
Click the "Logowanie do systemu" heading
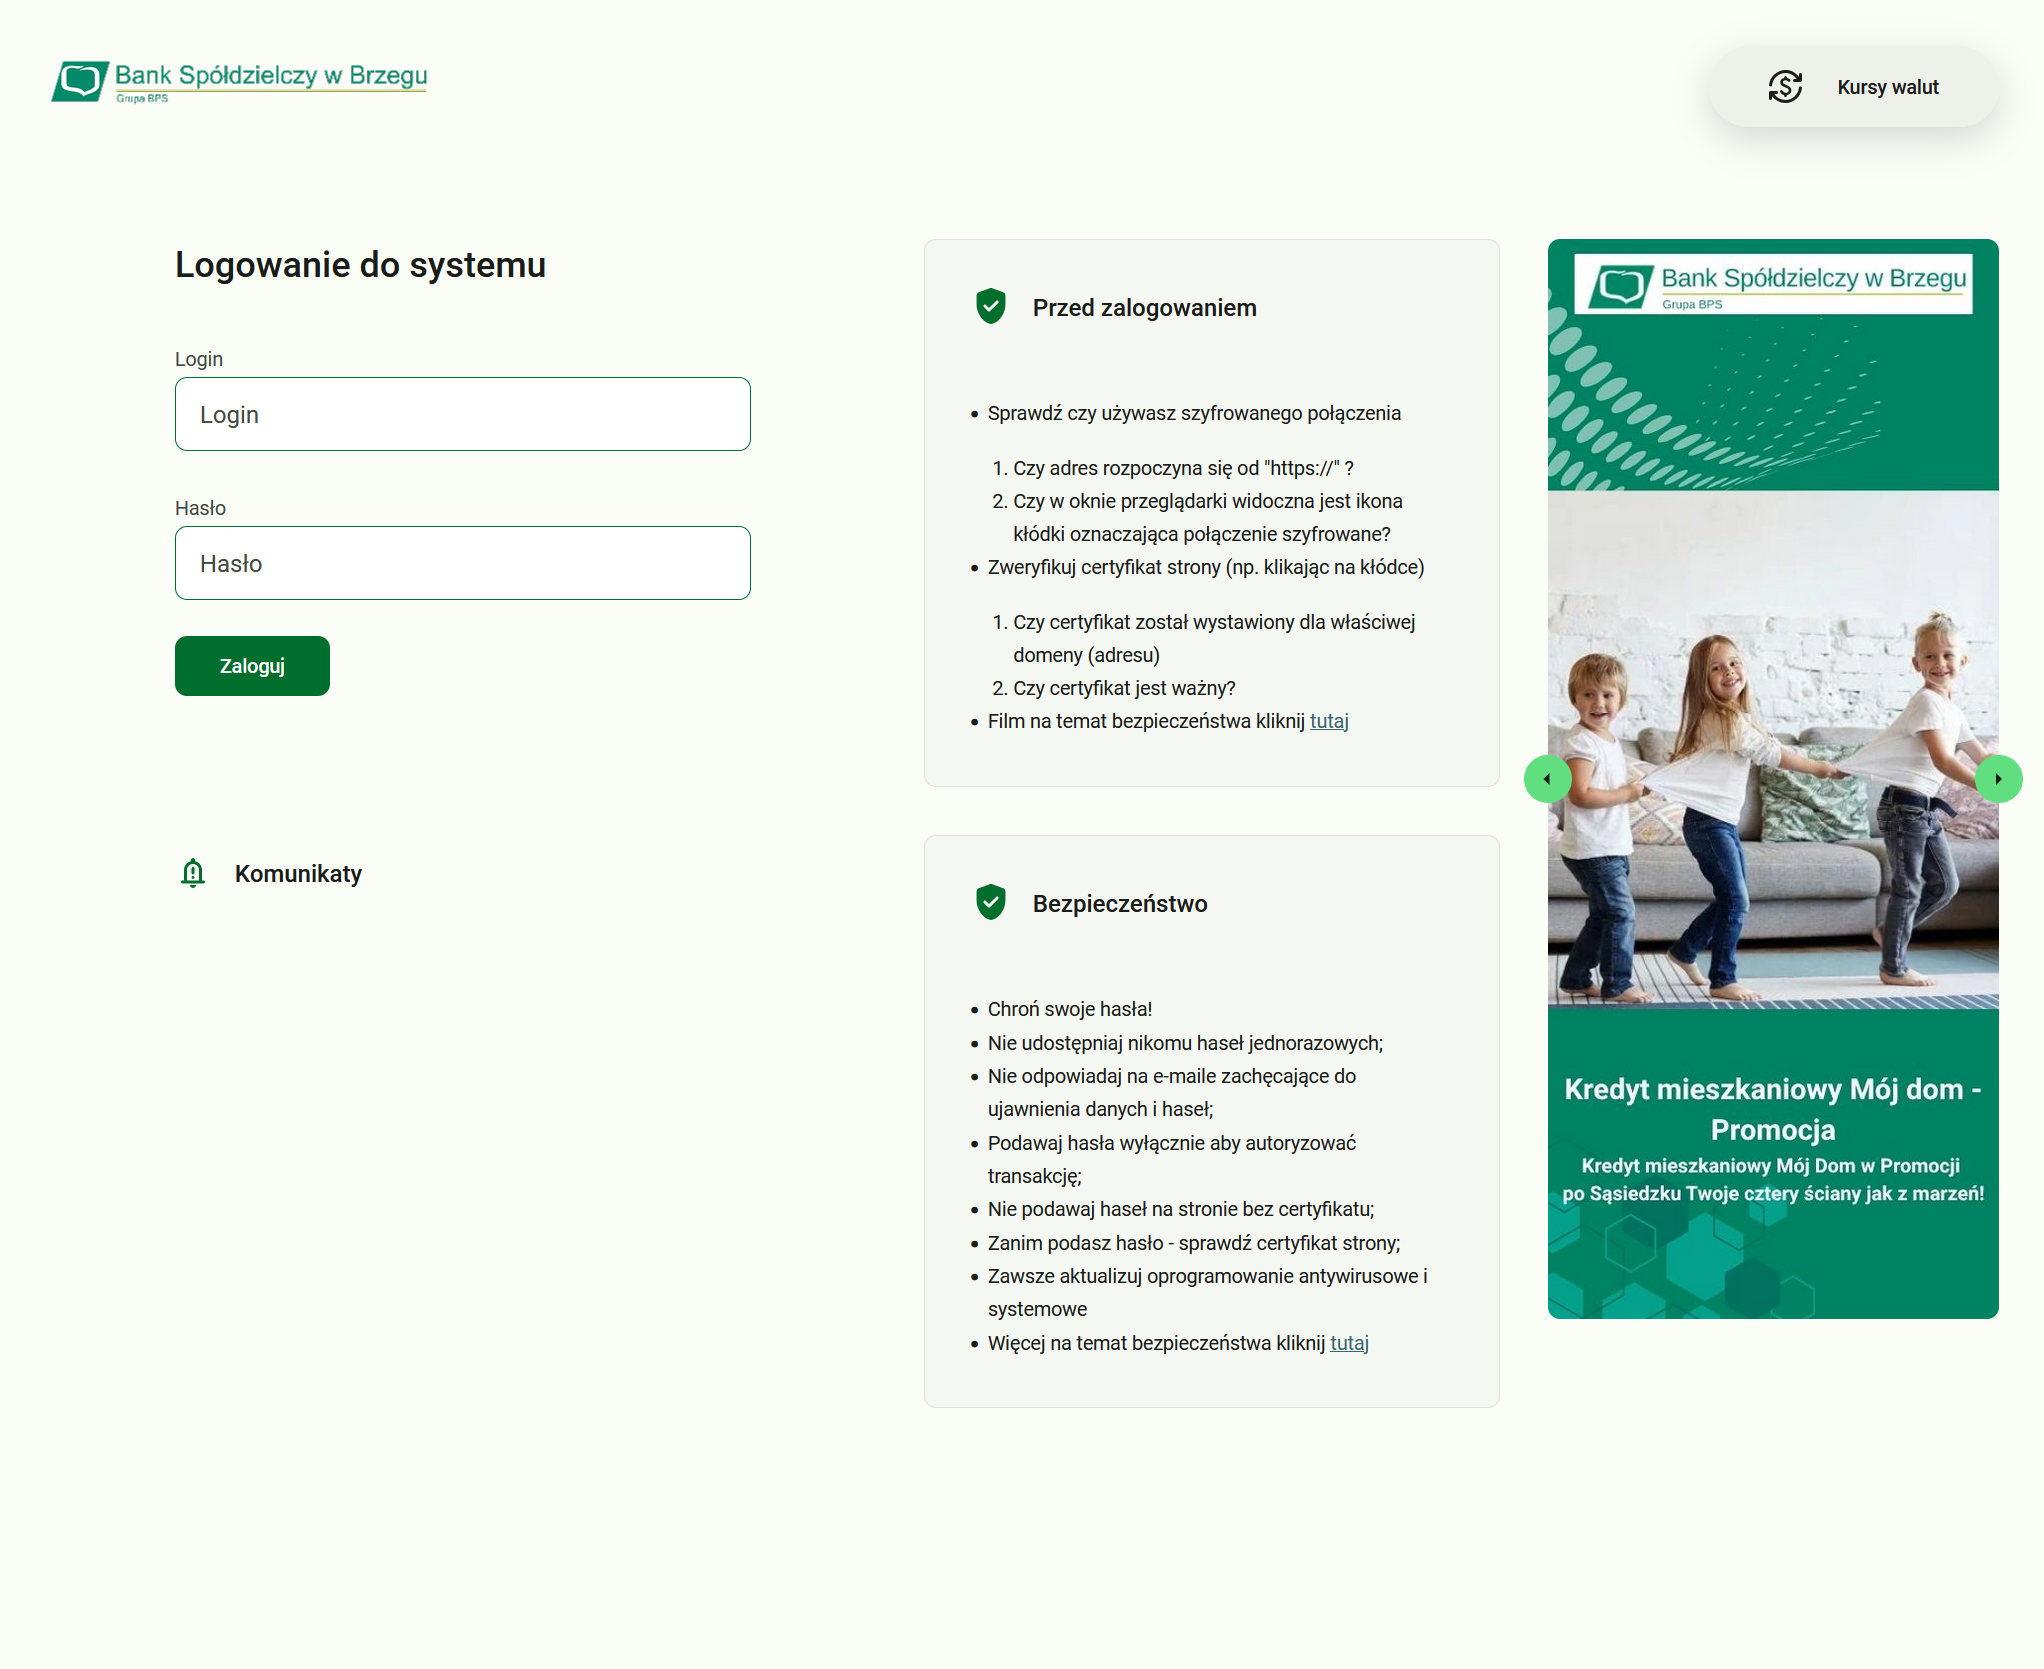tap(361, 264)
